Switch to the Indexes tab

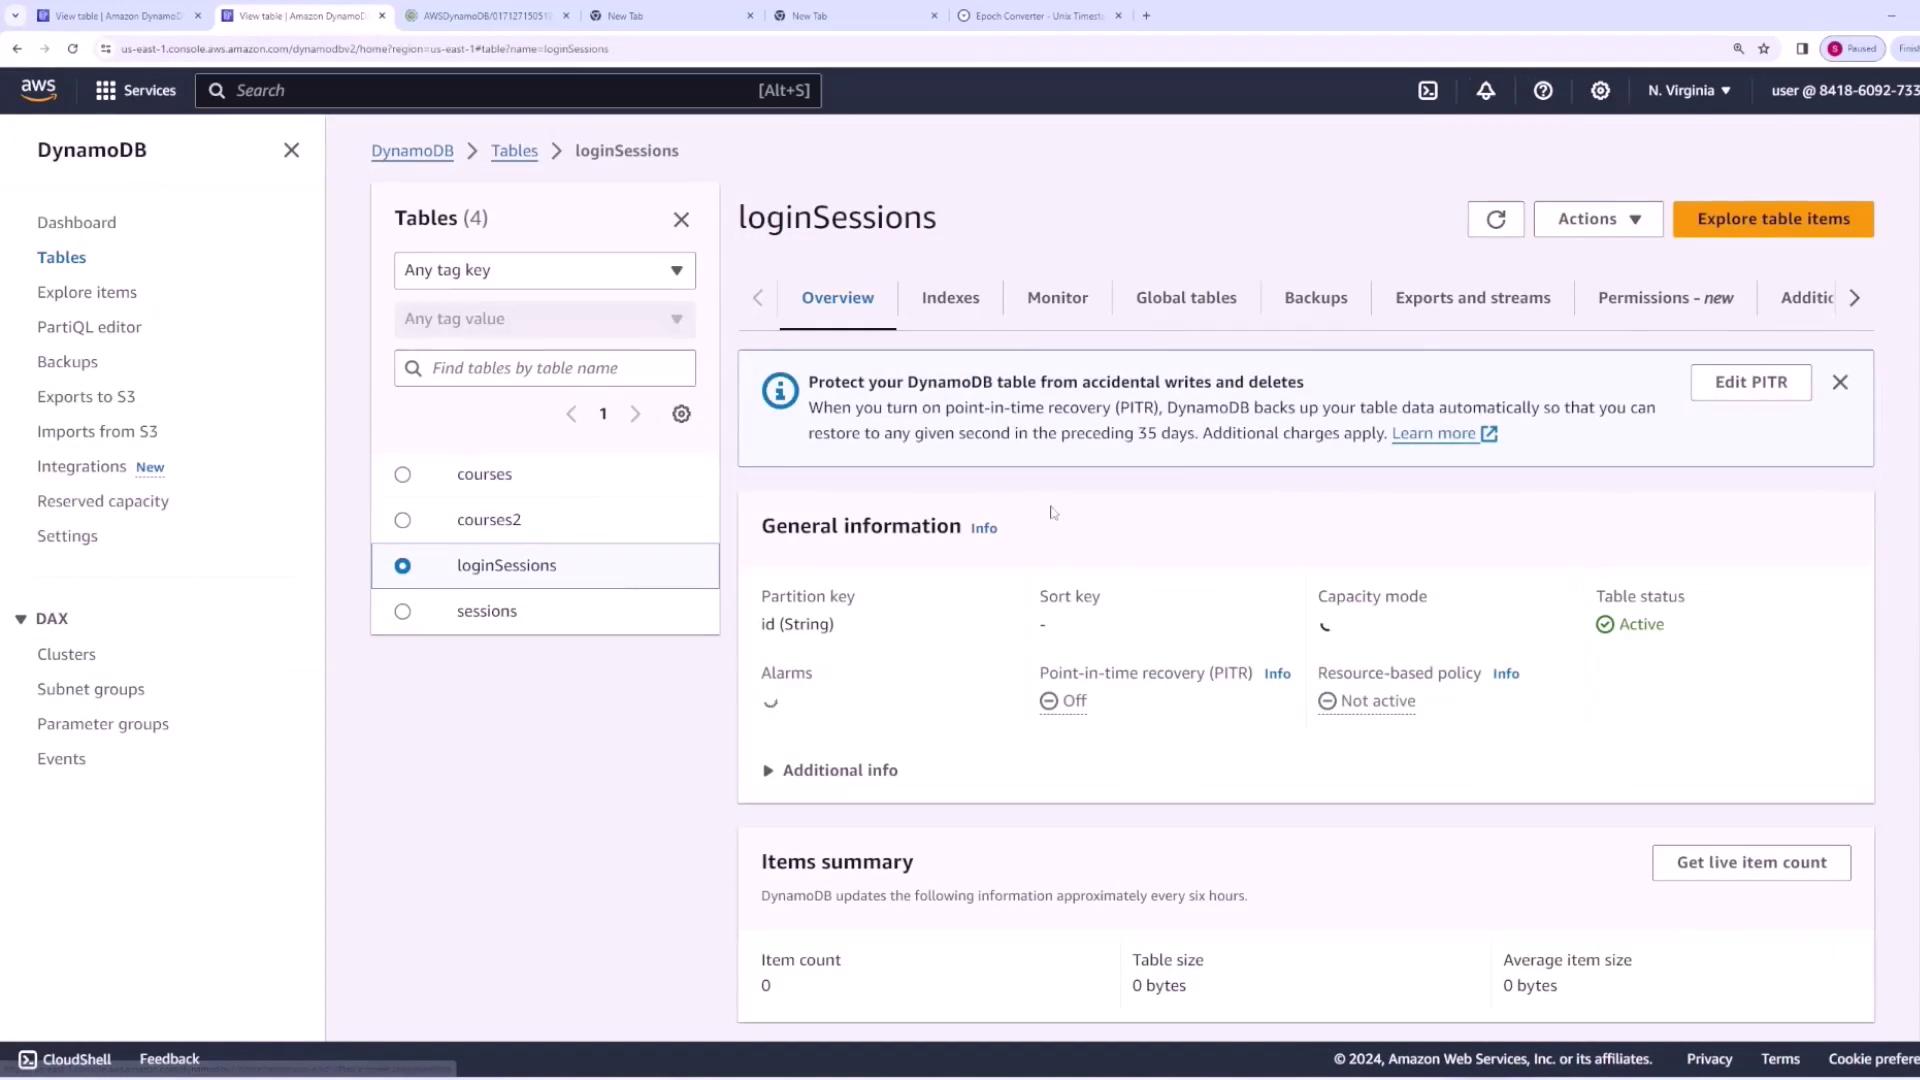(x=950, y=298)
